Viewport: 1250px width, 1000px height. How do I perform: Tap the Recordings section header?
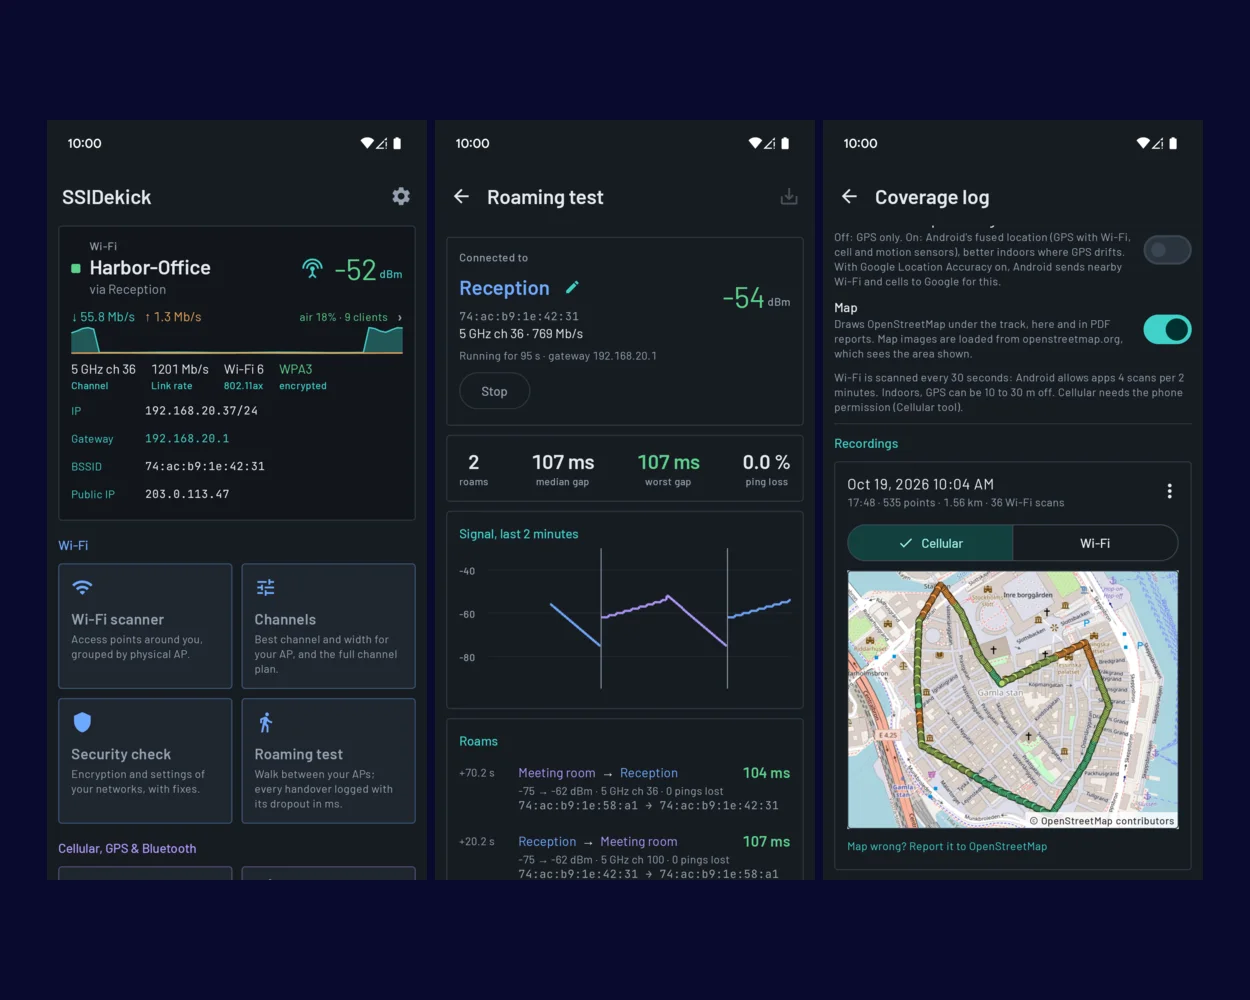(866, 443)
